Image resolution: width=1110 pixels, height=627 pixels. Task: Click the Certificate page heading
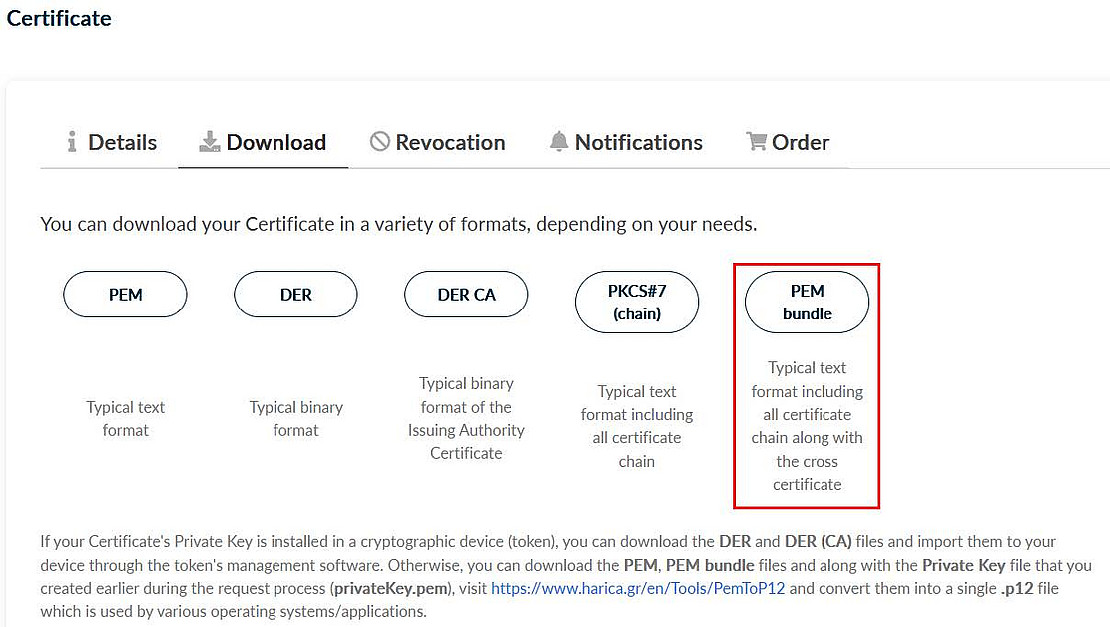click(x=59, y=18)
